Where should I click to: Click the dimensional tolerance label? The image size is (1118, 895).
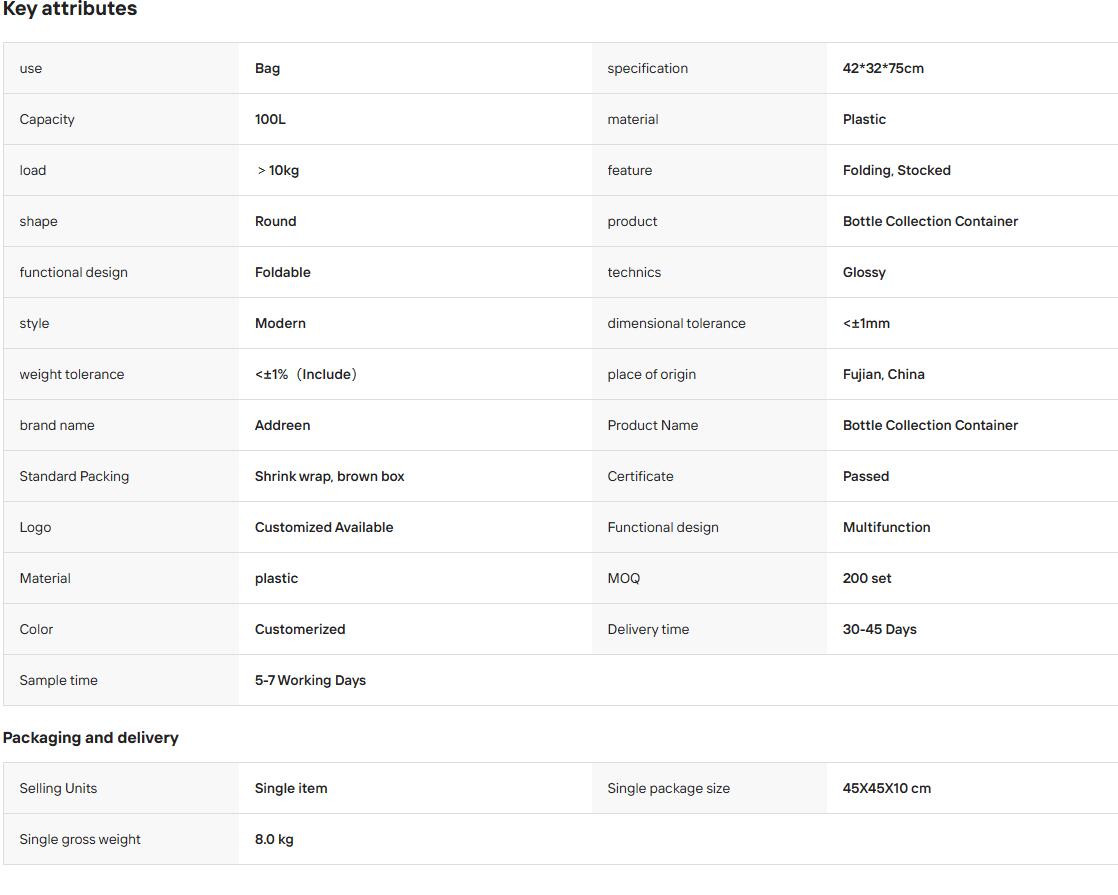coord(676,323)
